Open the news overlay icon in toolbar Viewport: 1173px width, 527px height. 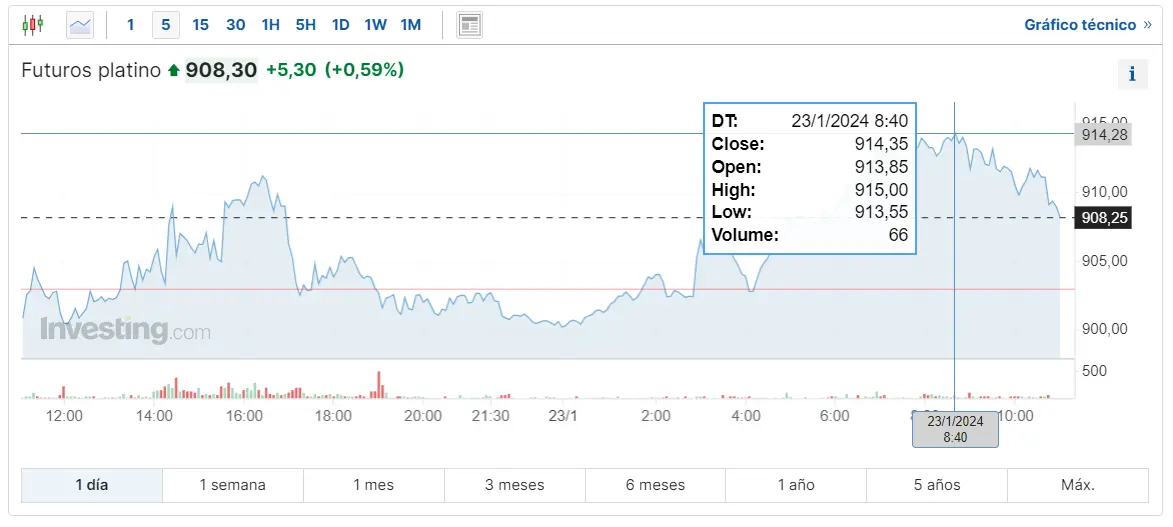point(469,25)
